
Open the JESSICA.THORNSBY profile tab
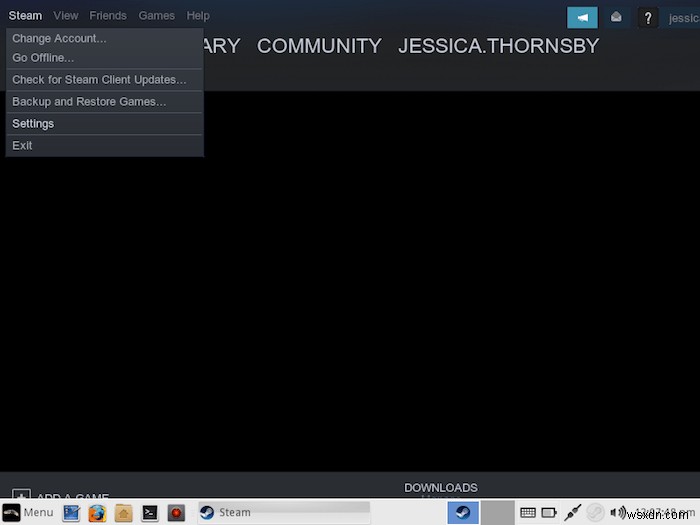click(498, 46)
